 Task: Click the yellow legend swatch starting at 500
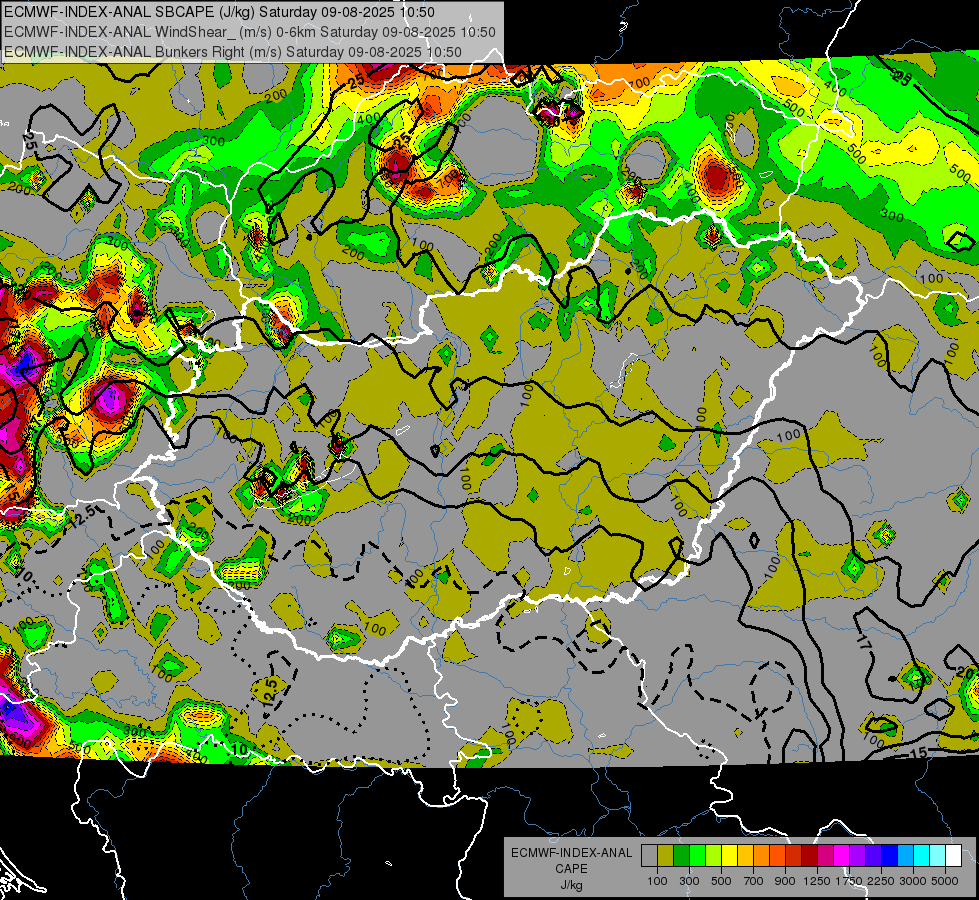(729, 855)
